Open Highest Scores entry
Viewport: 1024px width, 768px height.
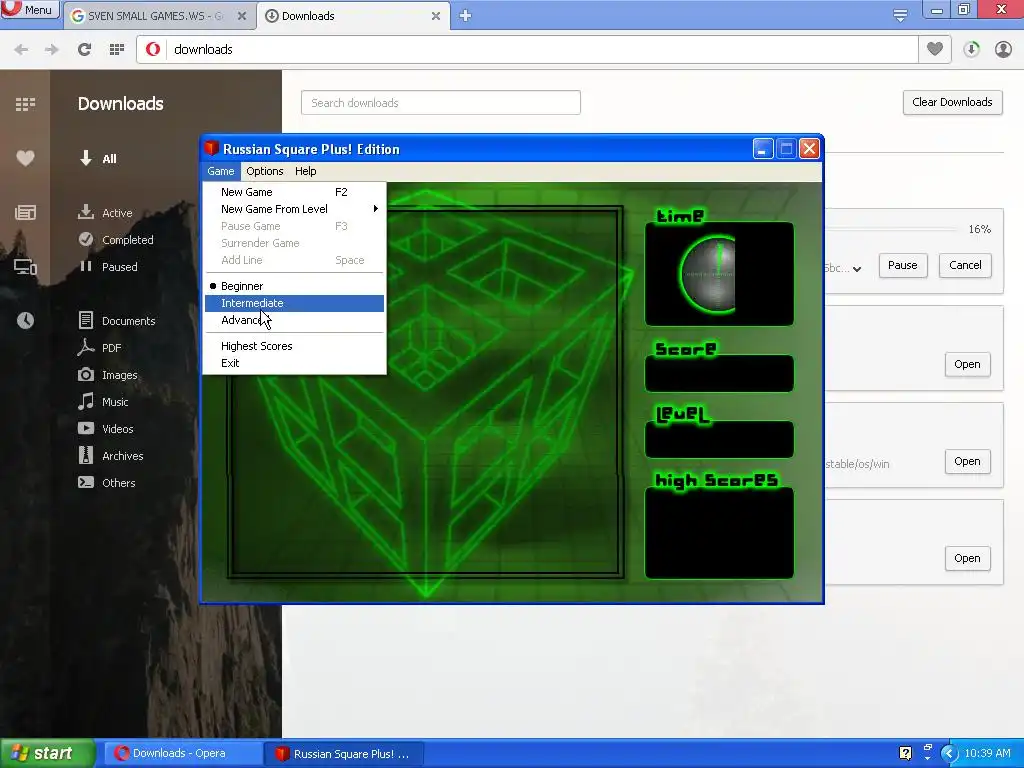pyautogui.click(x=294, y=346)
